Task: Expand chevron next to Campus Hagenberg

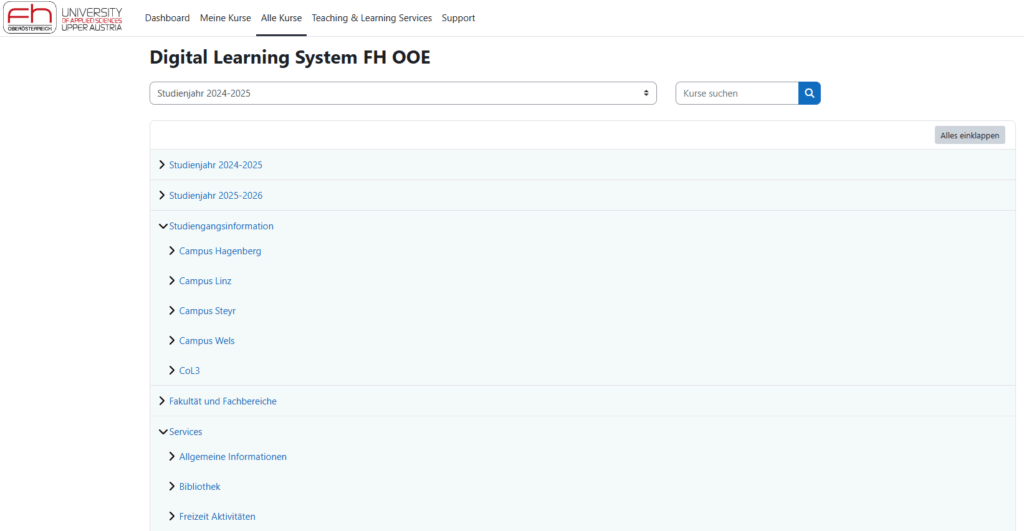Action: [x=172, y=251]
